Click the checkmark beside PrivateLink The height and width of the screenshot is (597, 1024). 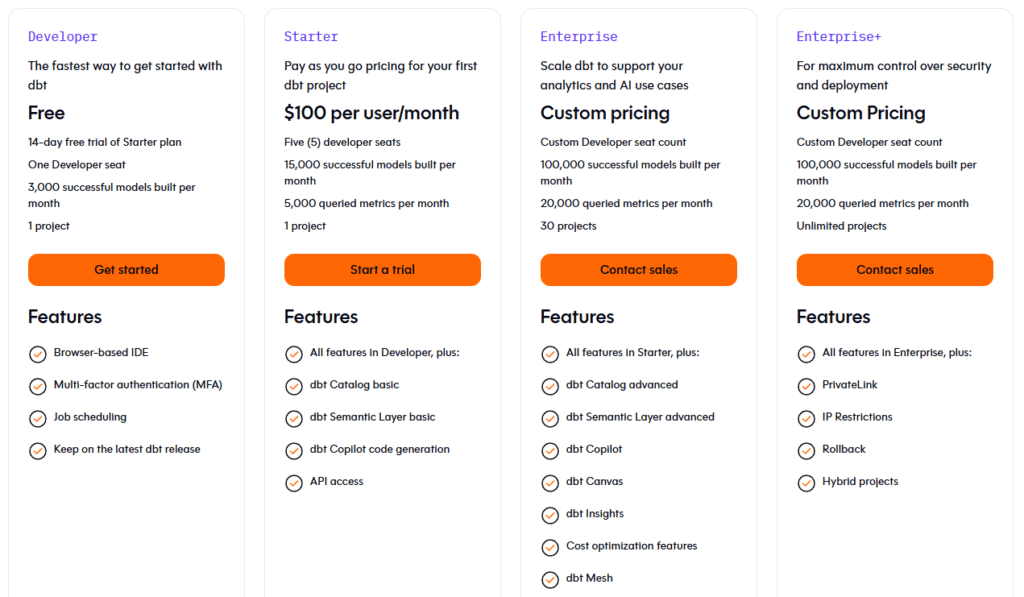click(x=806, y=385)
